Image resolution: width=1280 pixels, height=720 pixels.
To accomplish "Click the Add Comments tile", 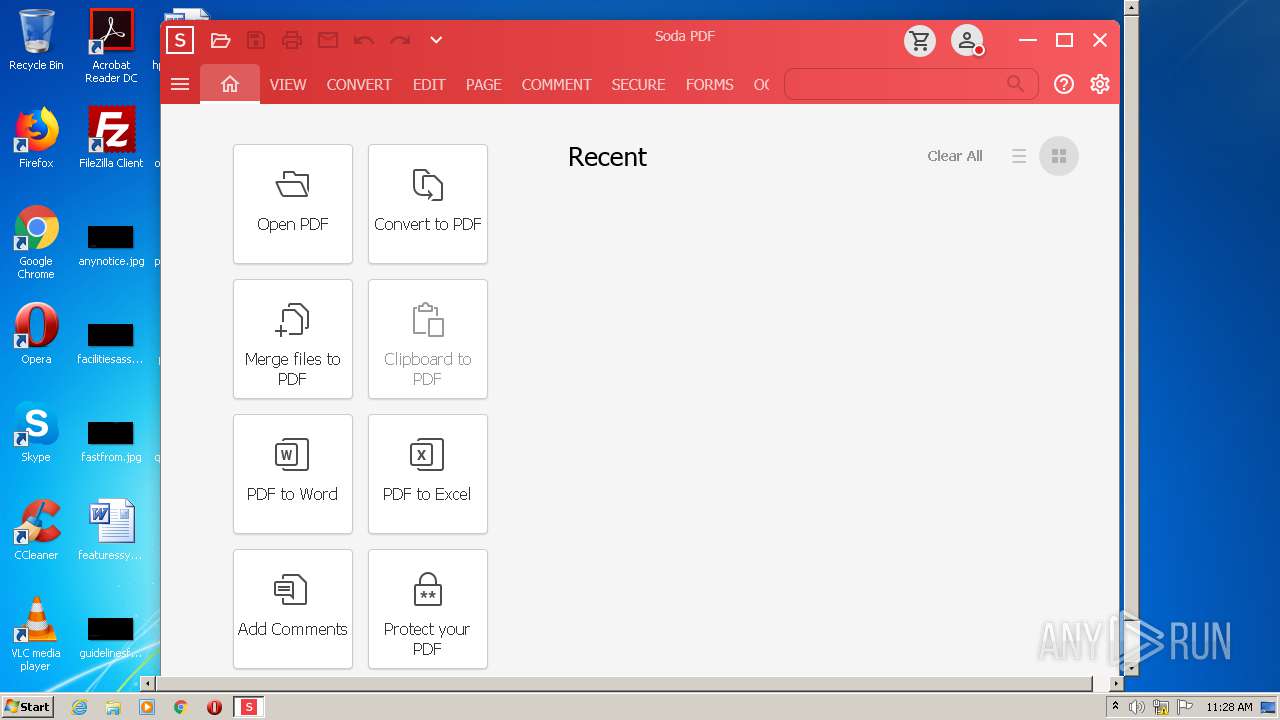I will click(293, 609).
